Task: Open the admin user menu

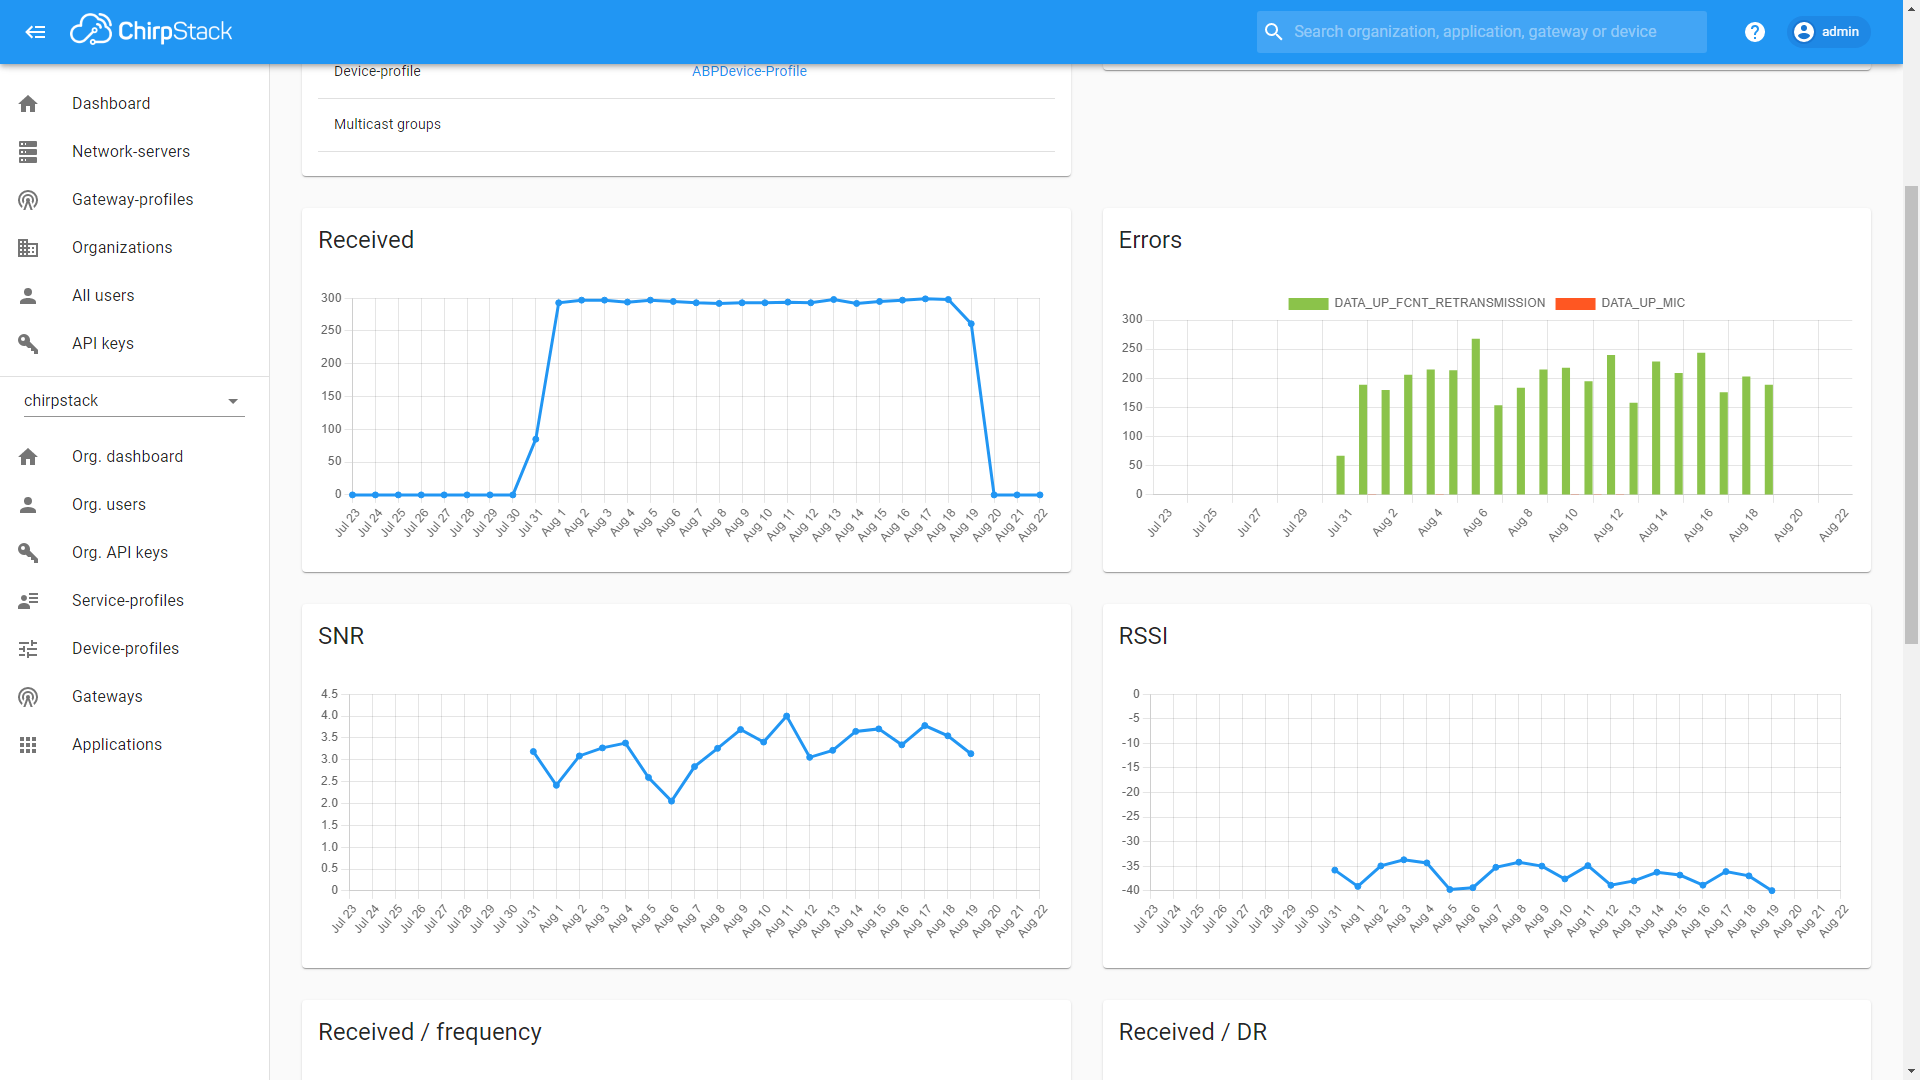Action: (x=1827, y=32)
